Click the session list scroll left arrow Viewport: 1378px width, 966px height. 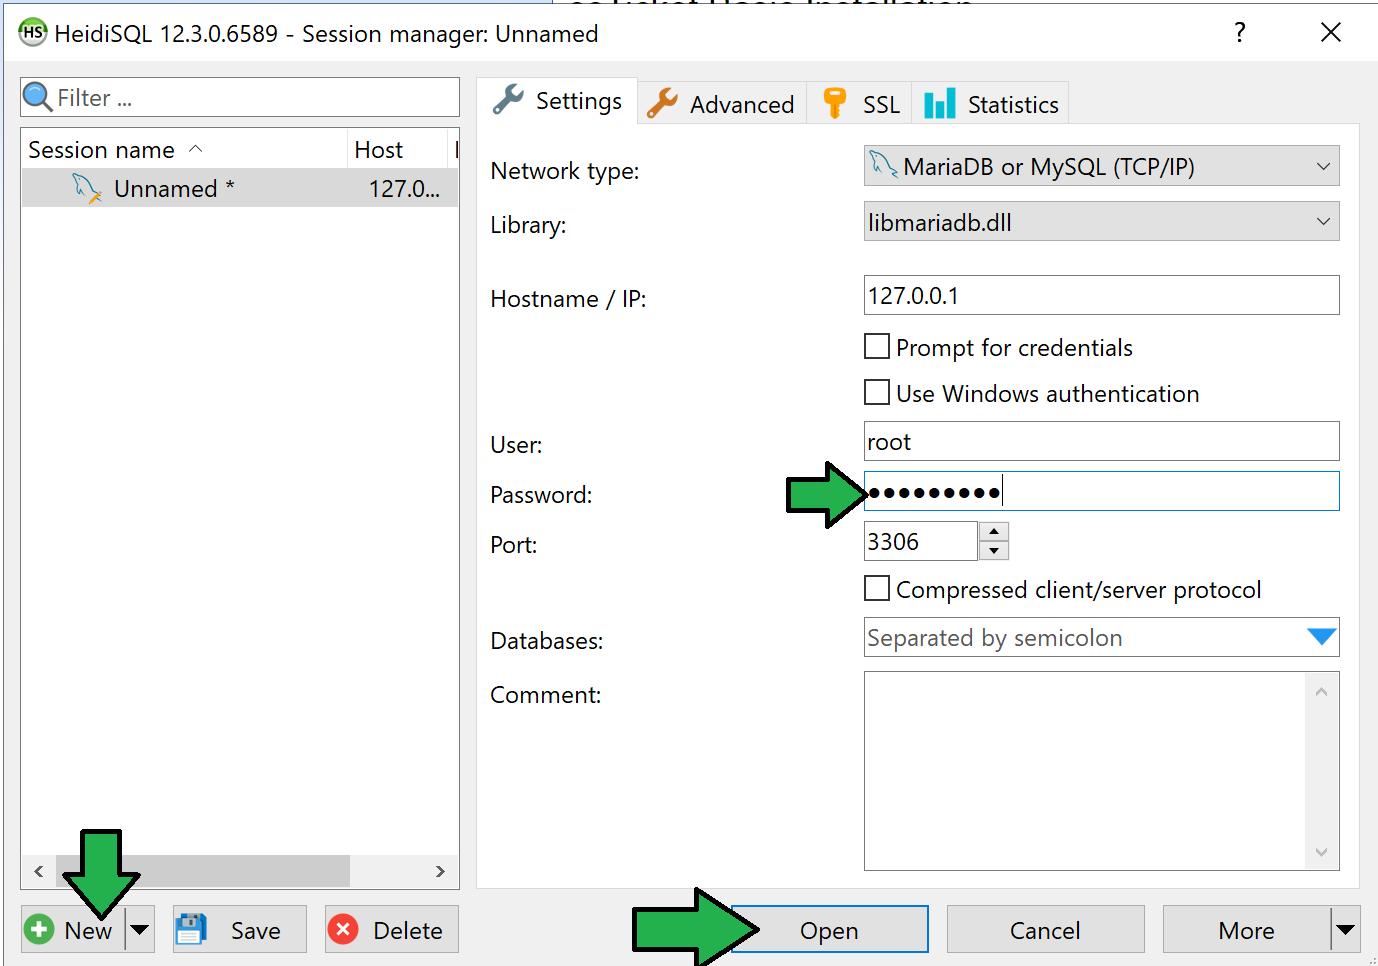(x=39, y=871)
